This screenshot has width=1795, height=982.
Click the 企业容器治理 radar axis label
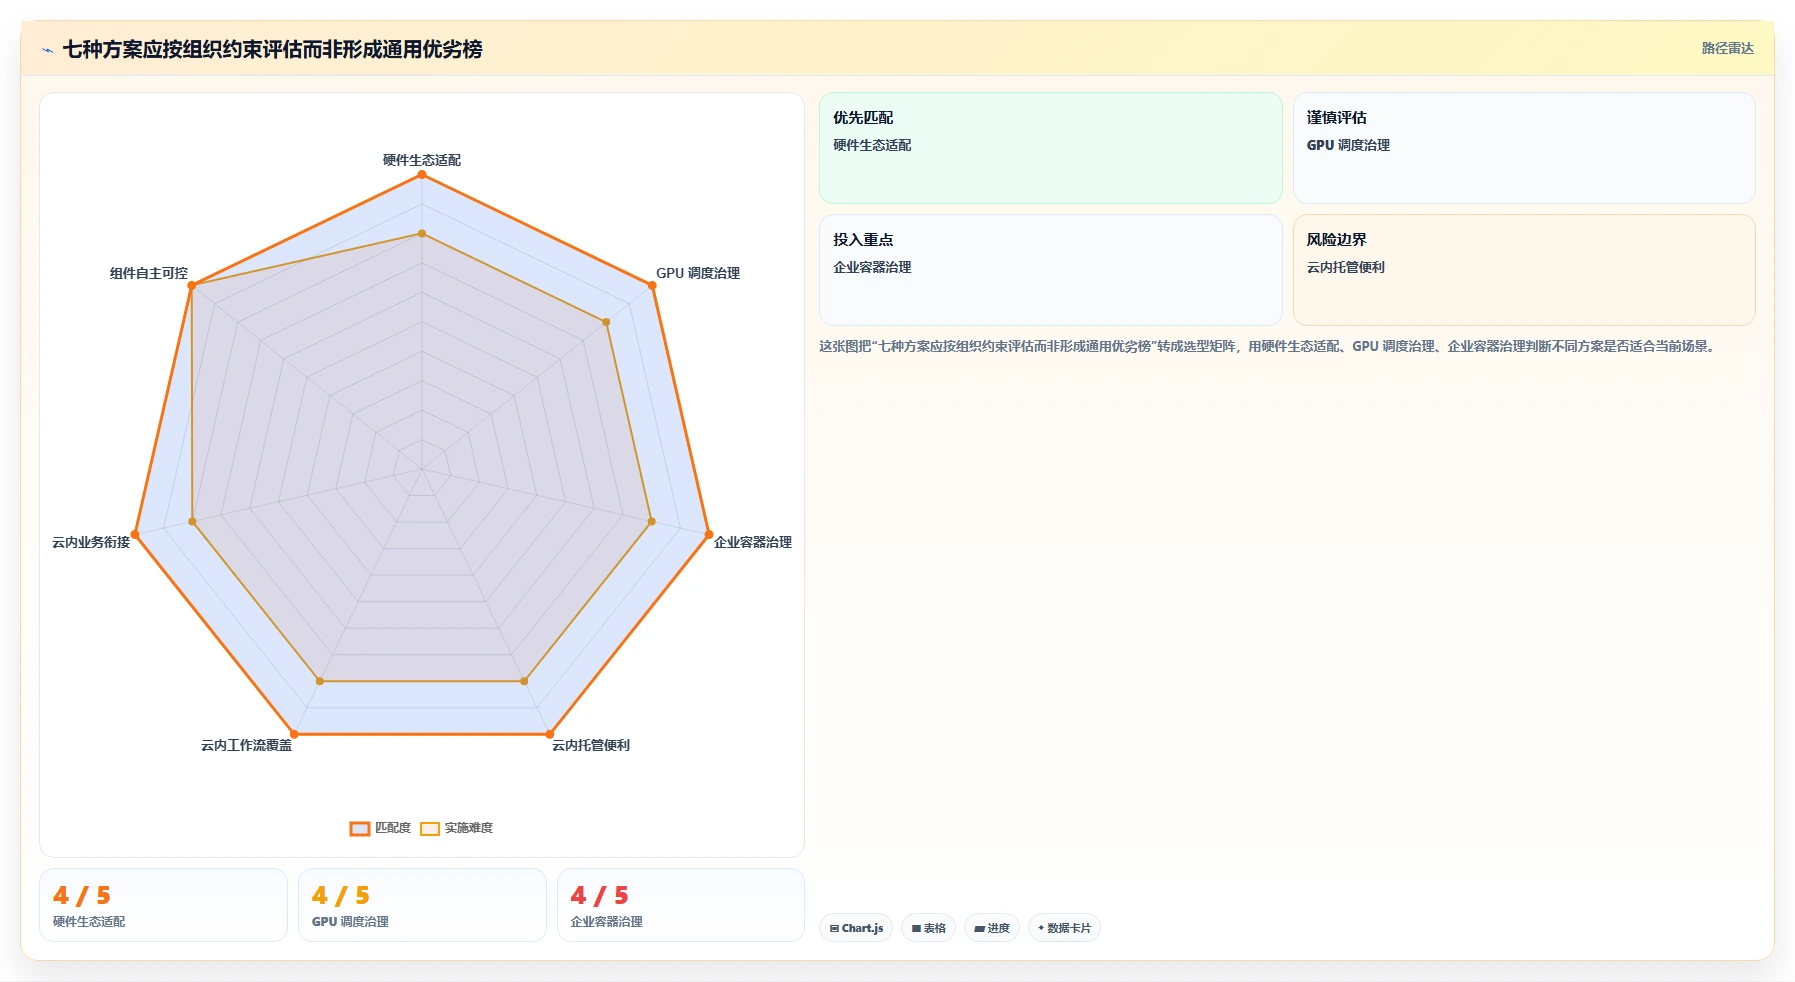pyautogui.click(x=753, y=542)
